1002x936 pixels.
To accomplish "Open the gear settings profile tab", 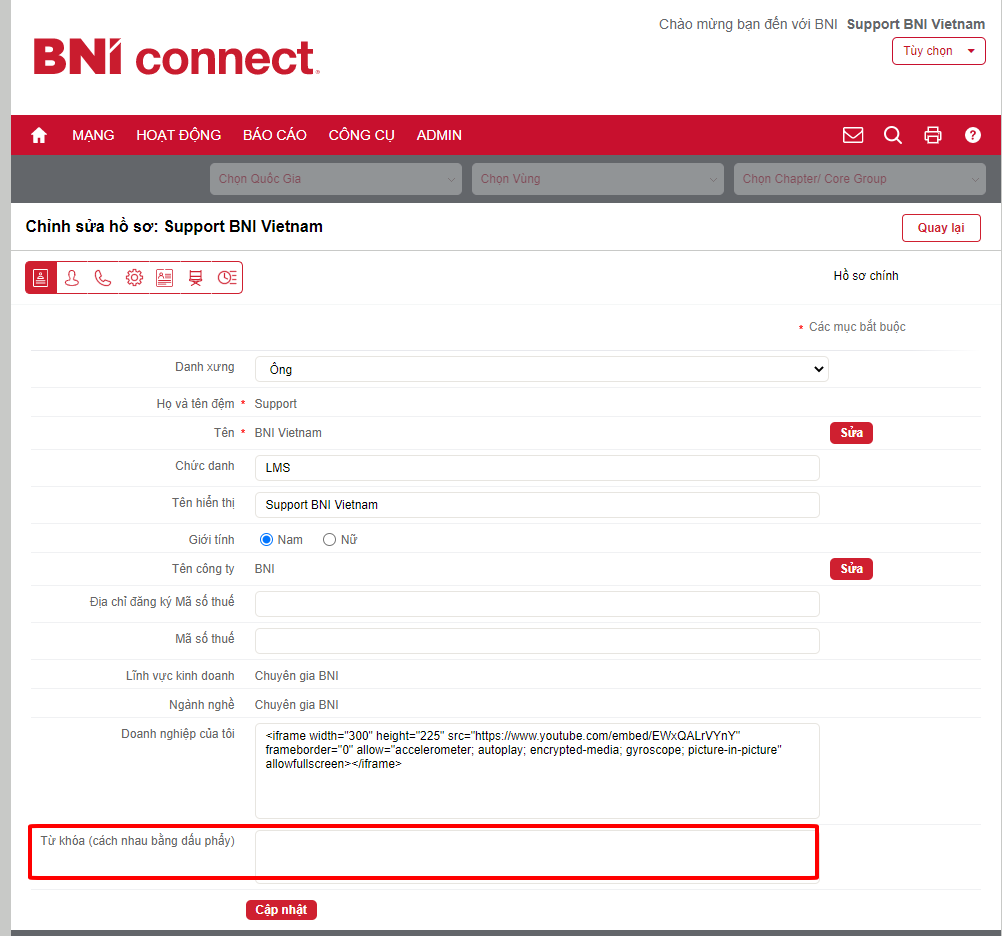I will [x=134, y=278].
